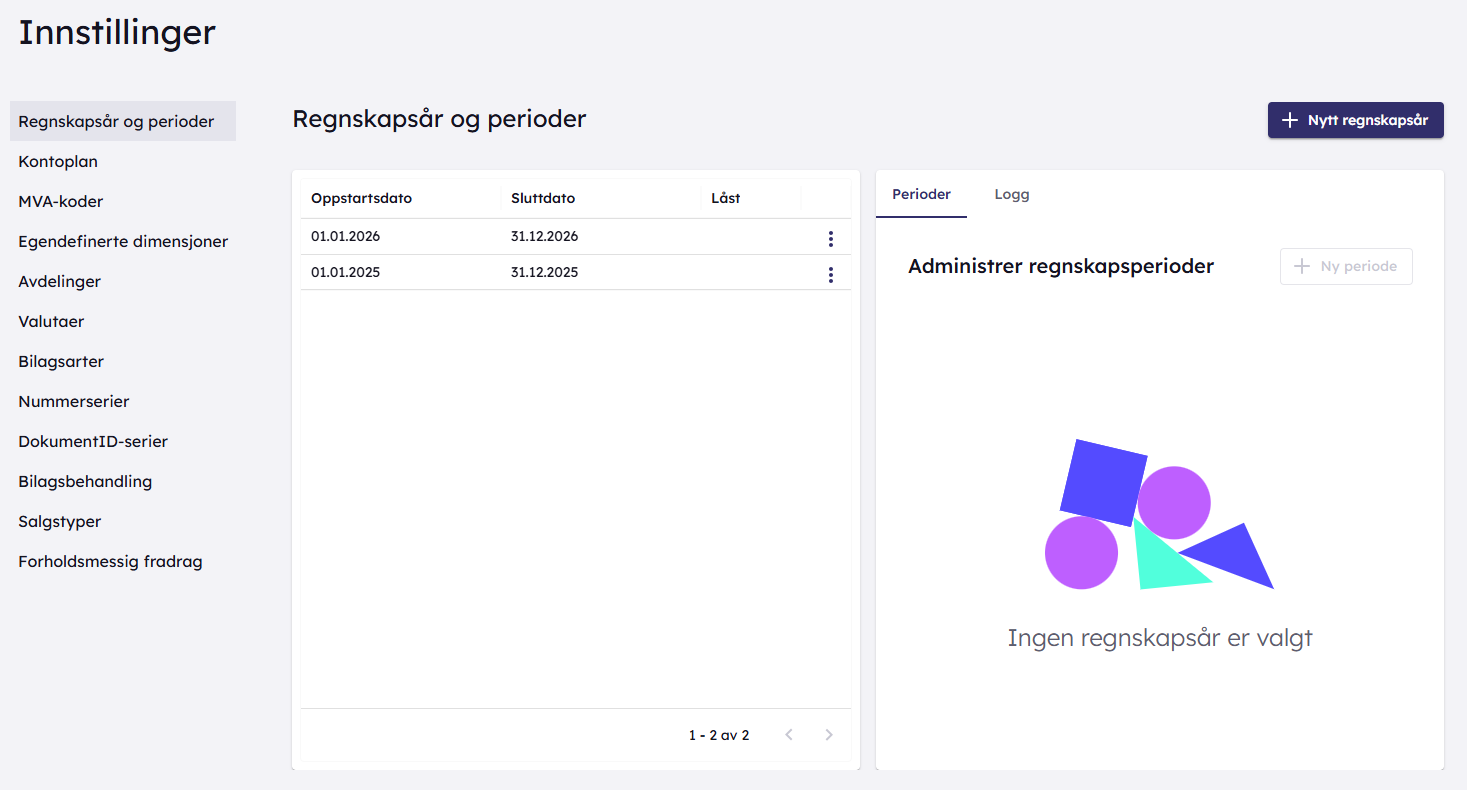Sort by the Sluttdato column header
This screenshot has height=790, width=1467.
pos(543,198)
